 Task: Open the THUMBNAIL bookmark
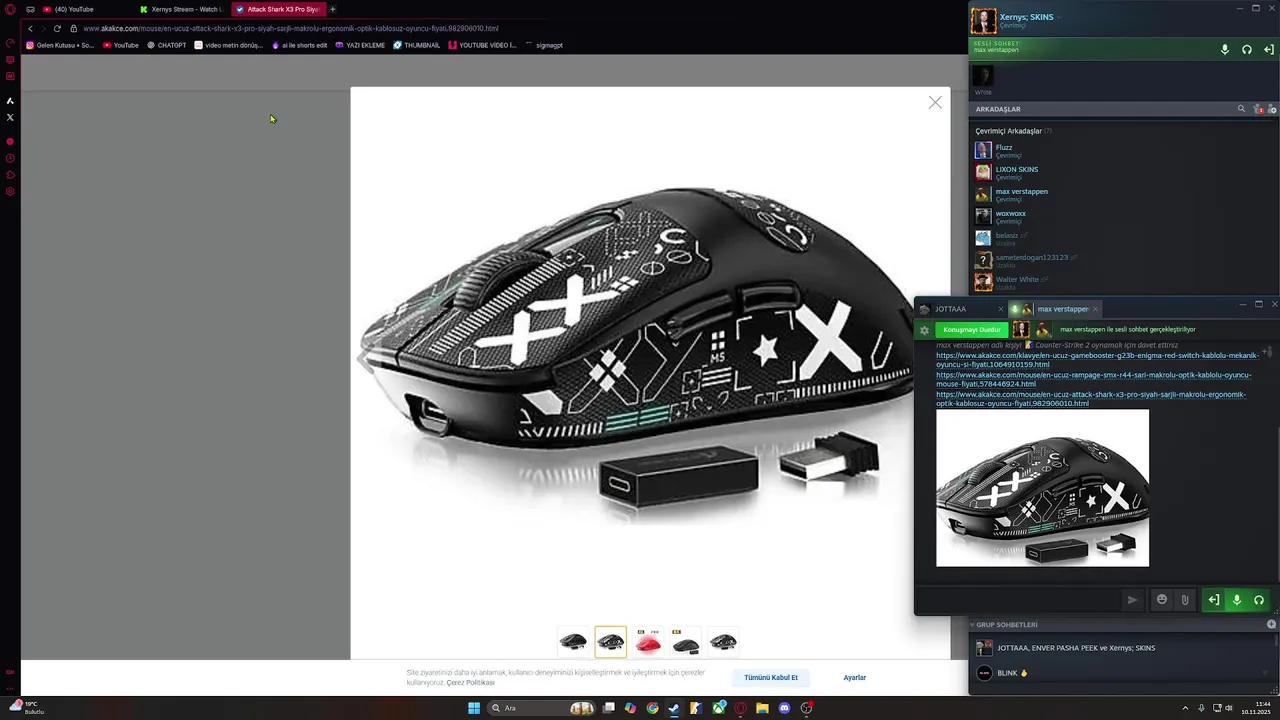point(416,45)
